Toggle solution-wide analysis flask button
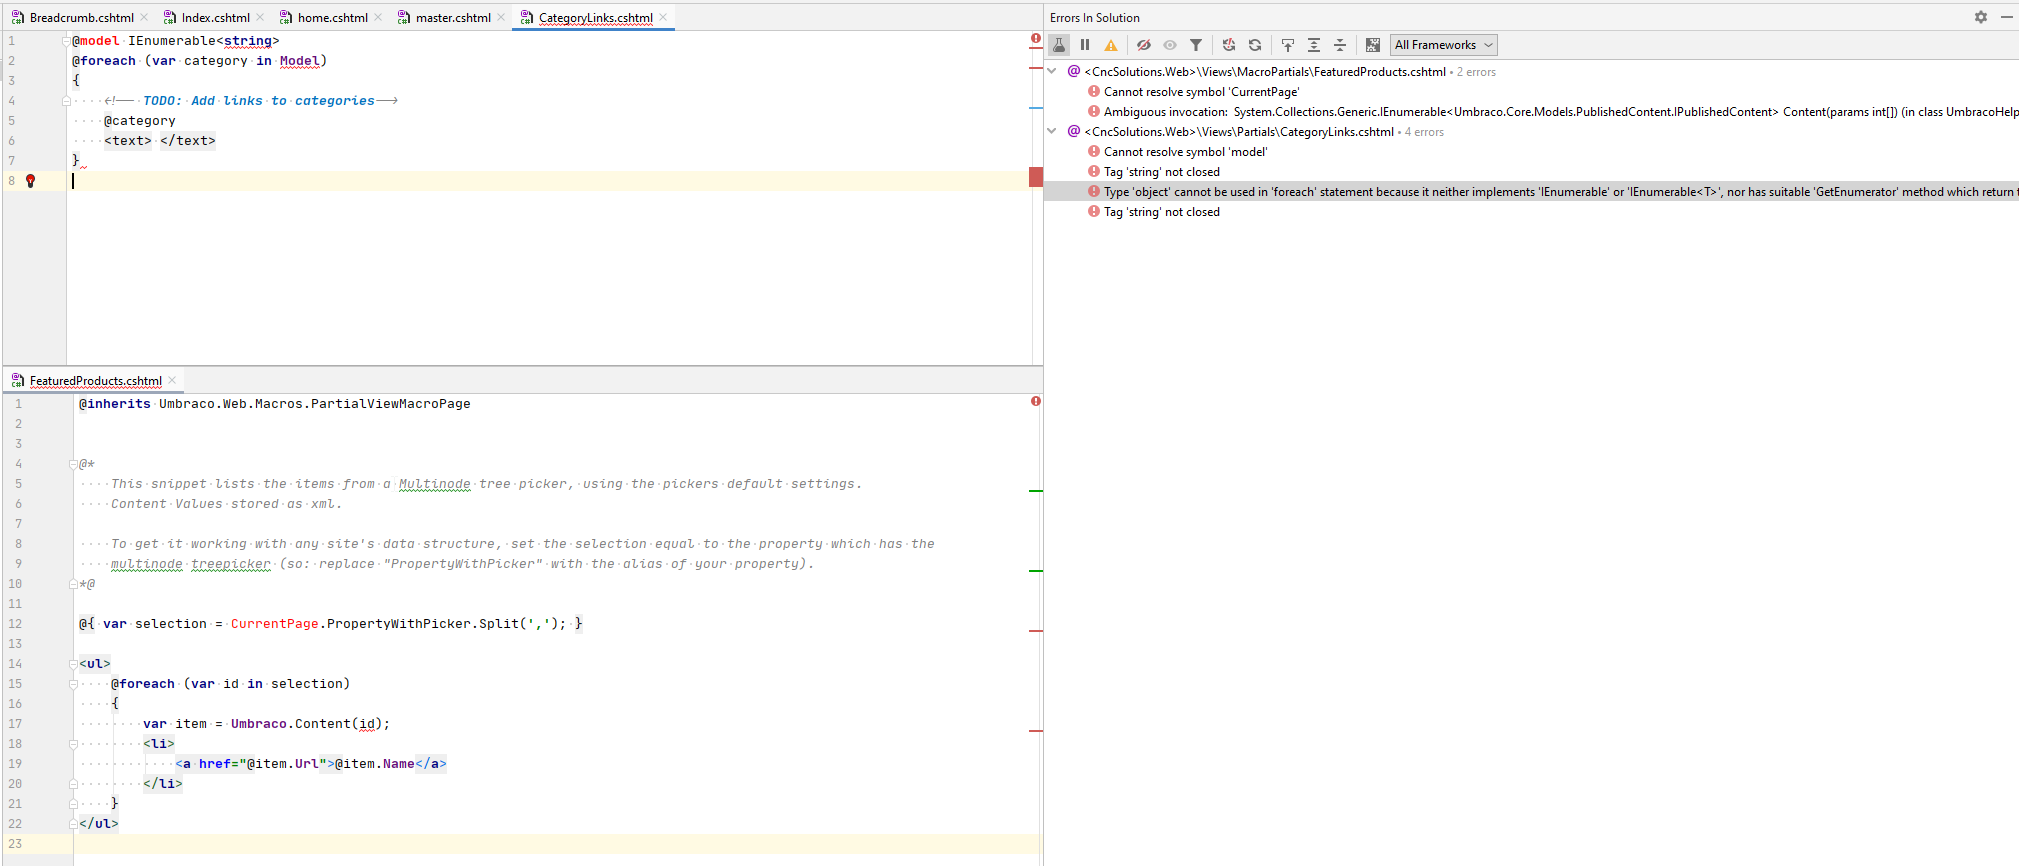 (x=1059, y=45)
